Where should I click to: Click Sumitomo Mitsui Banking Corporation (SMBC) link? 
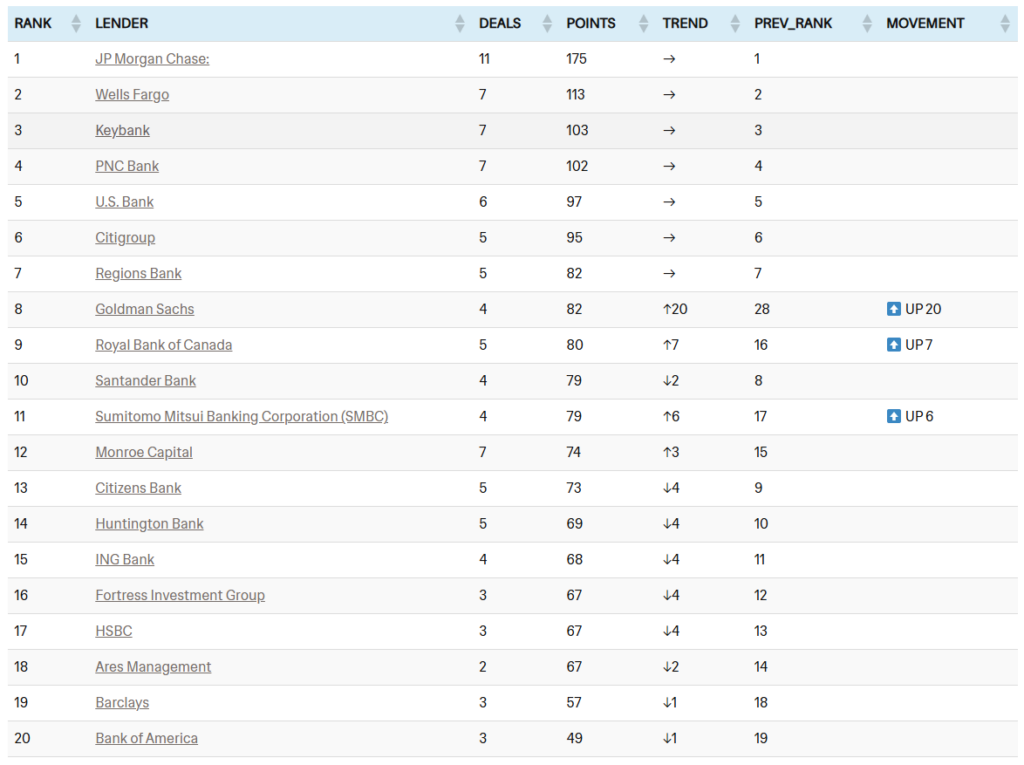point(241,416)
